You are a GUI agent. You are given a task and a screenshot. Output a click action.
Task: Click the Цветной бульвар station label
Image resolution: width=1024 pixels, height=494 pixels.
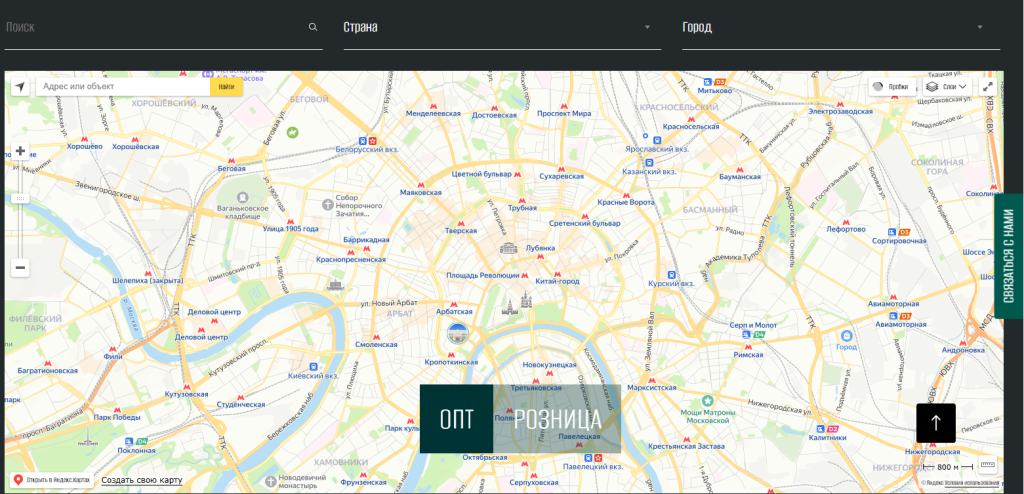tap(480, 175)
